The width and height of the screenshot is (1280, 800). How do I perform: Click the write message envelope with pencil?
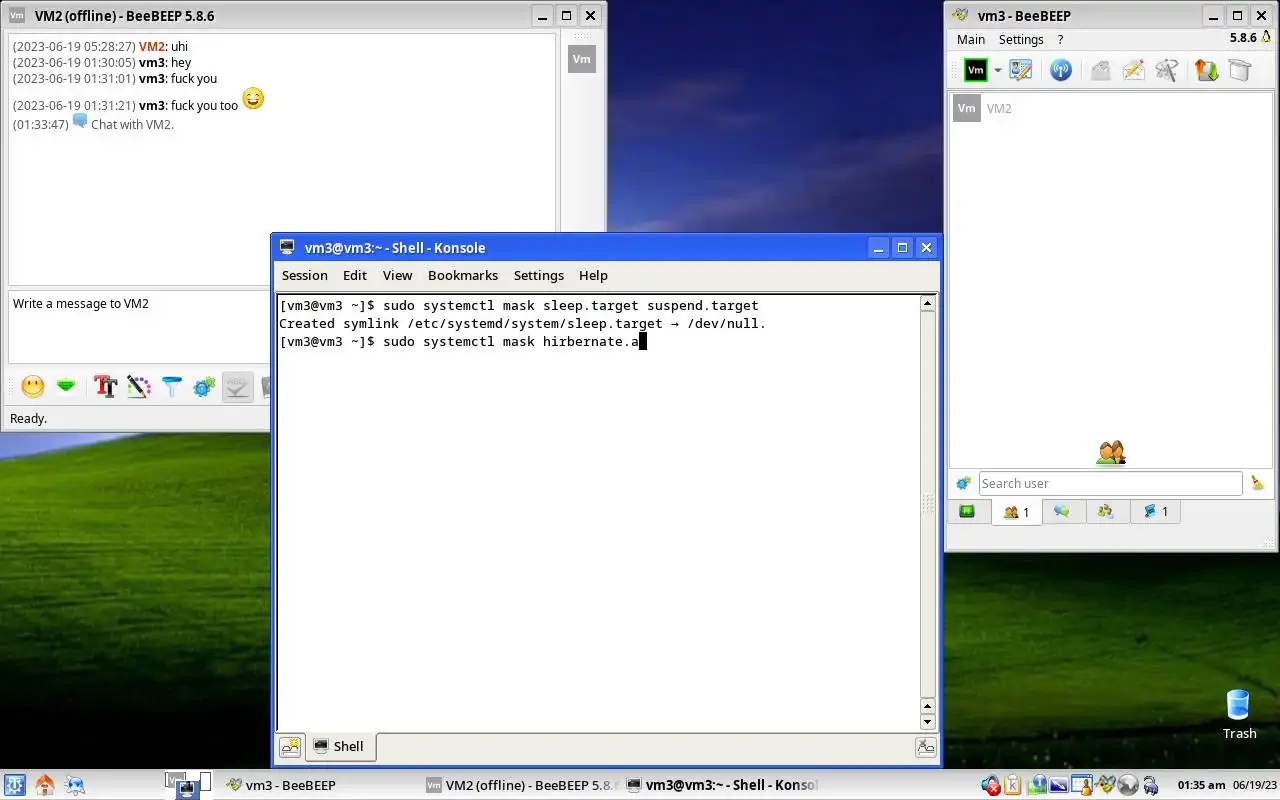(1133, 70)
